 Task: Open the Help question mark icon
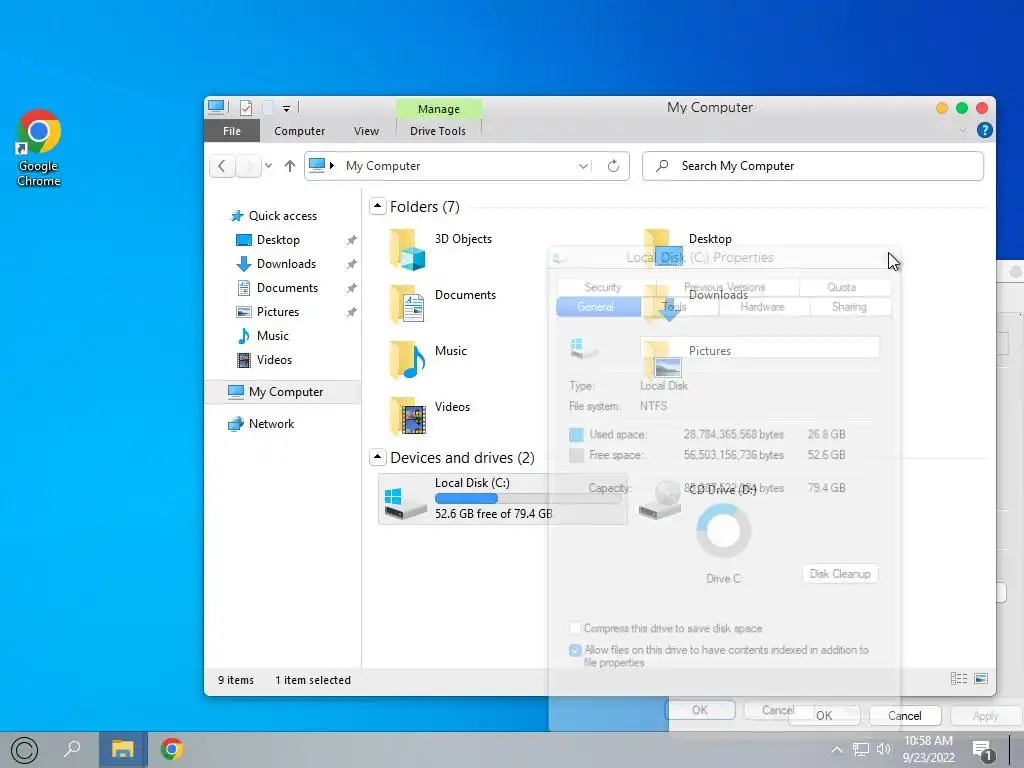984,131
